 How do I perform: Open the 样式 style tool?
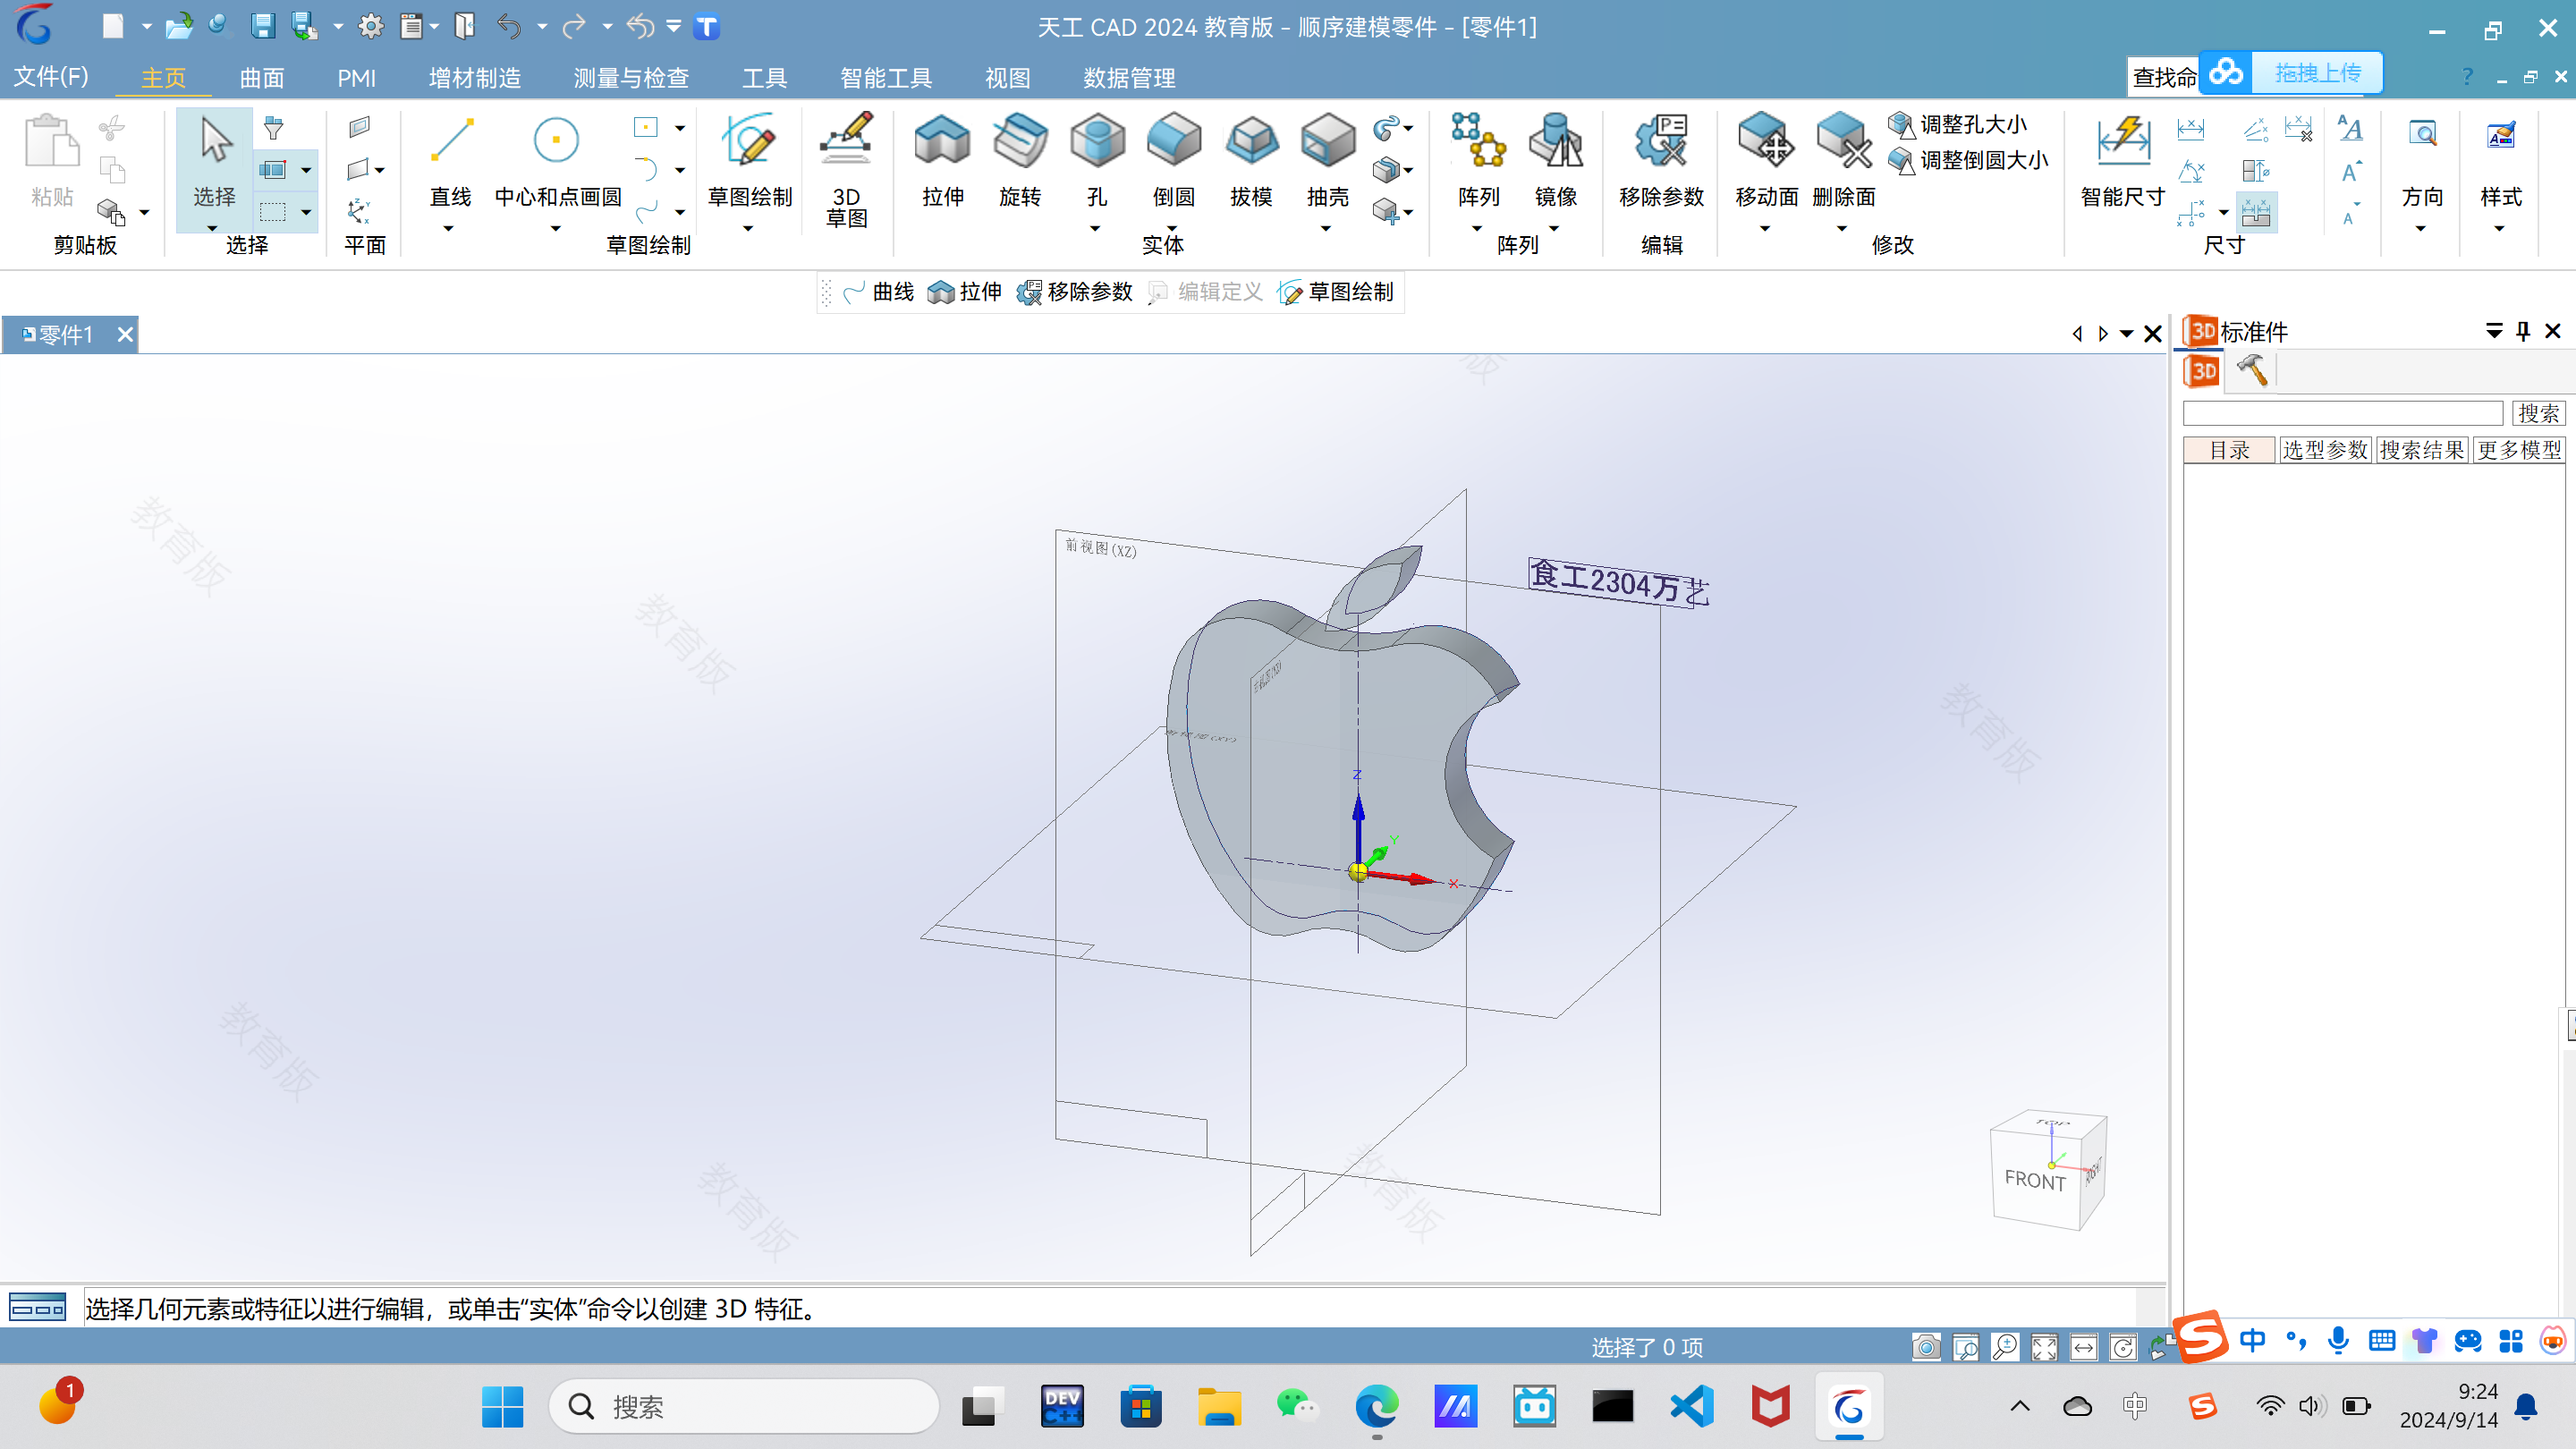tap(2500, 160)
